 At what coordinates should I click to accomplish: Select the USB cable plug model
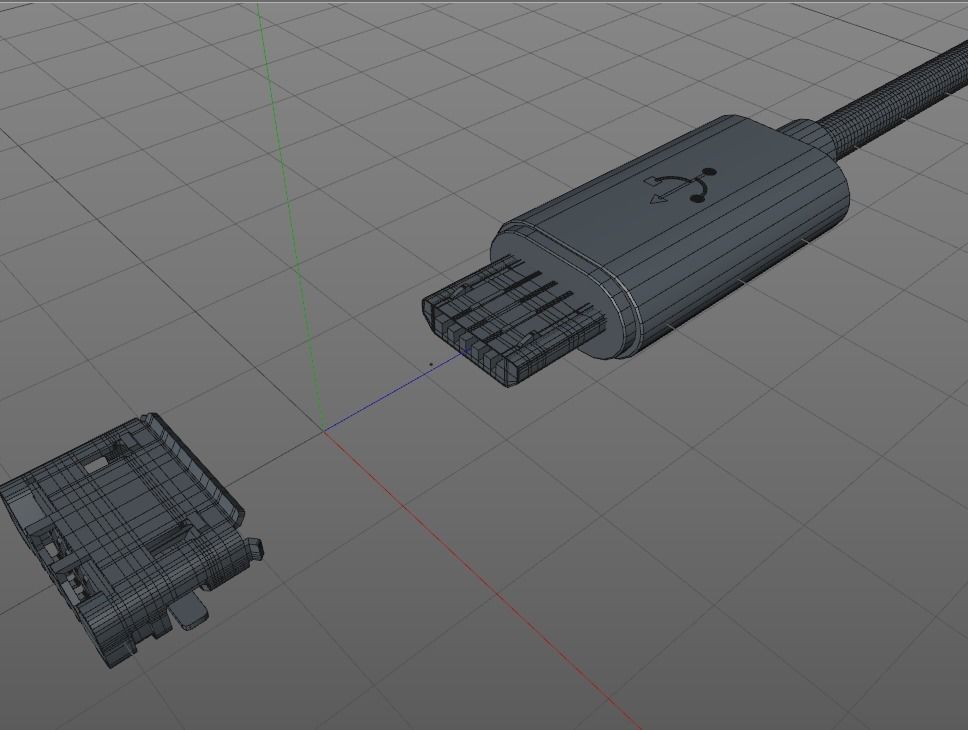pyautogui.click(x=670, y=238)
